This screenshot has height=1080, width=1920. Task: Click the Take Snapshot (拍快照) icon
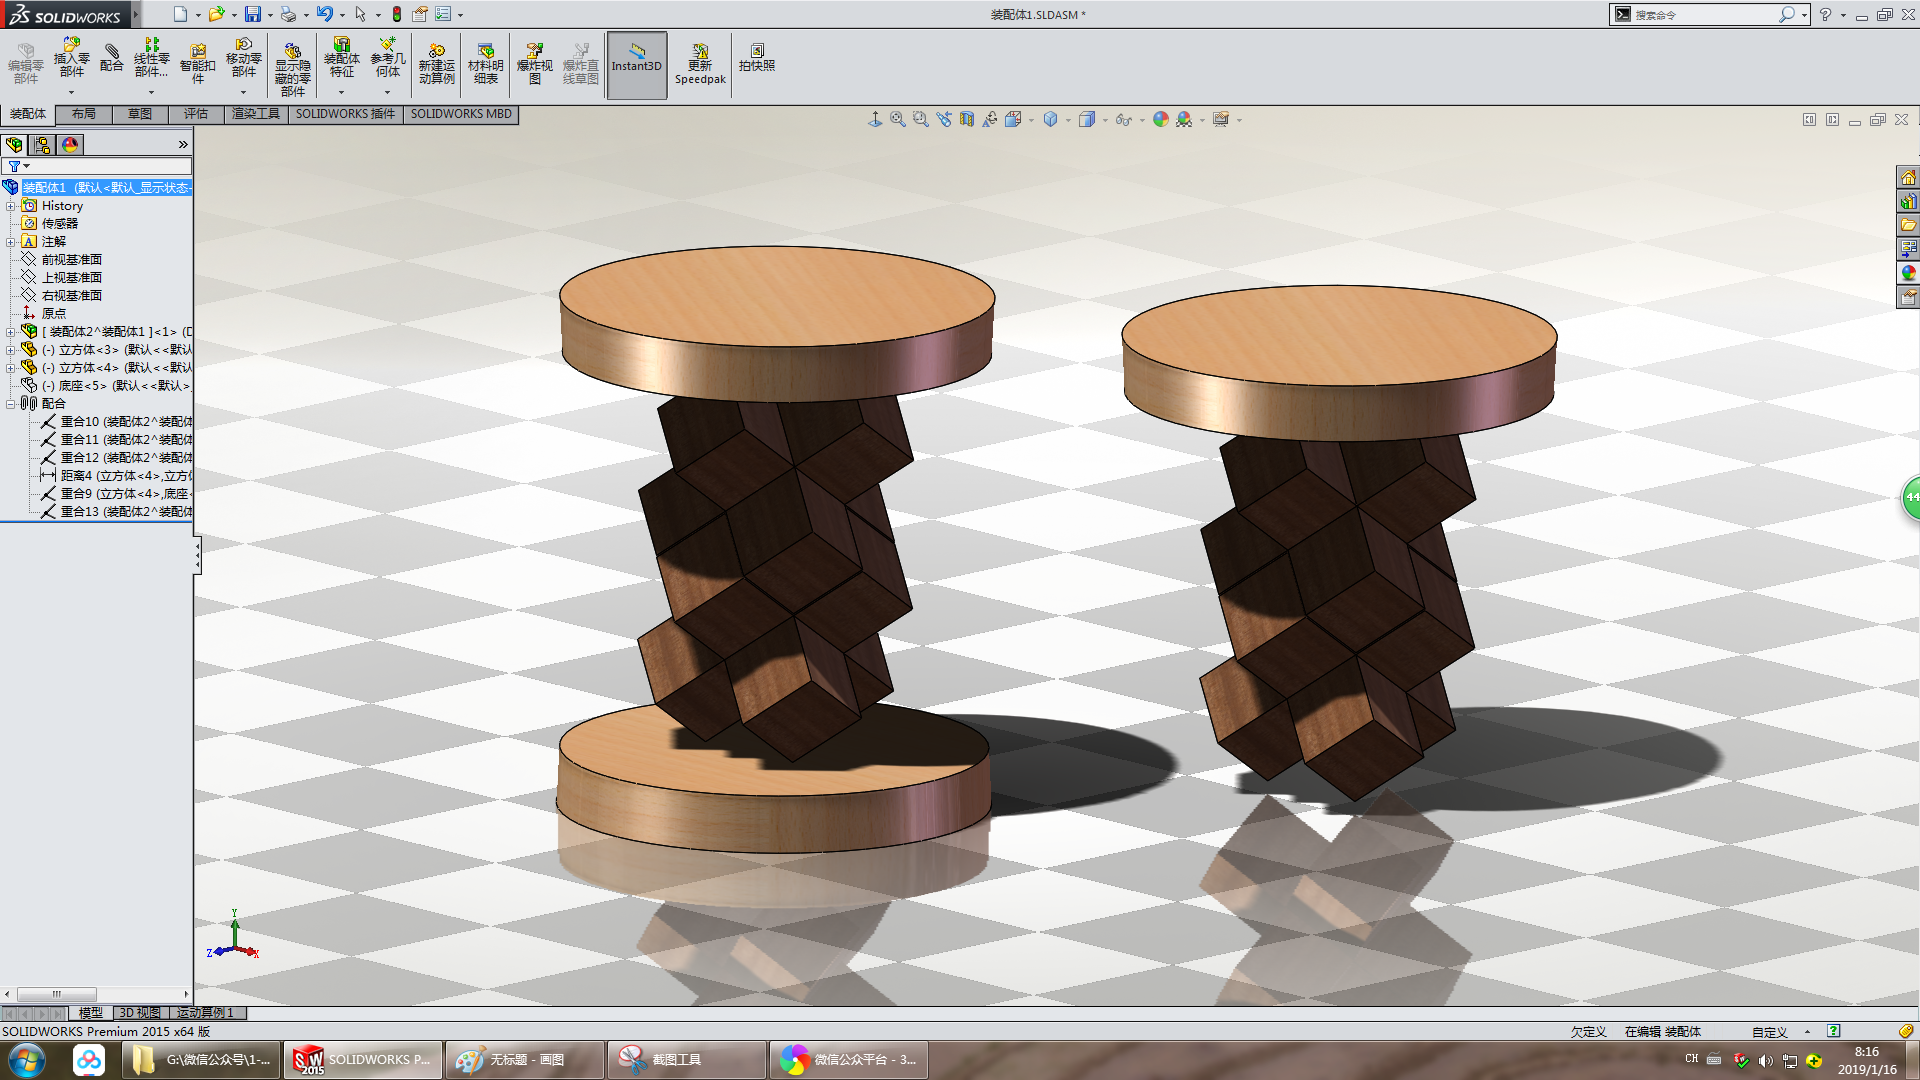coord(757,58)
